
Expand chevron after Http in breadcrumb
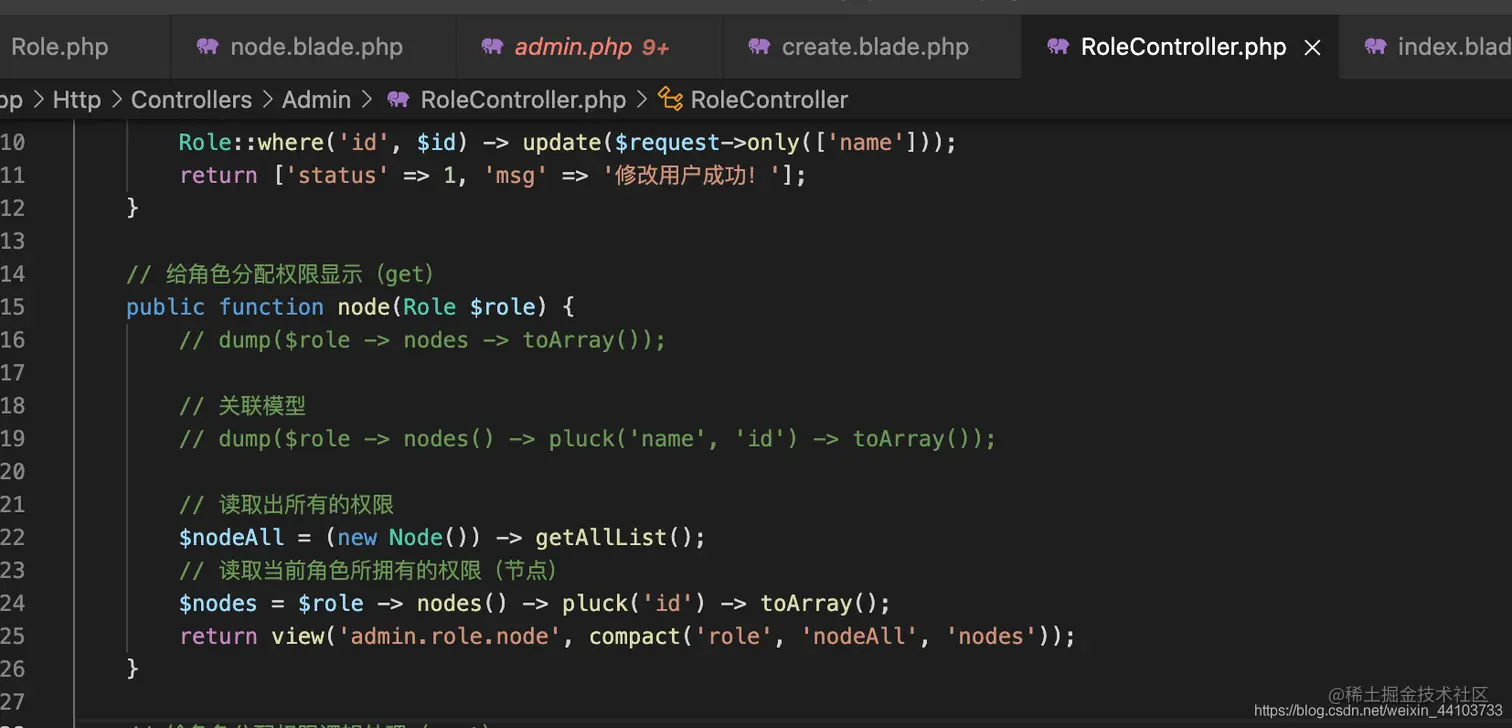click(115, 100)
